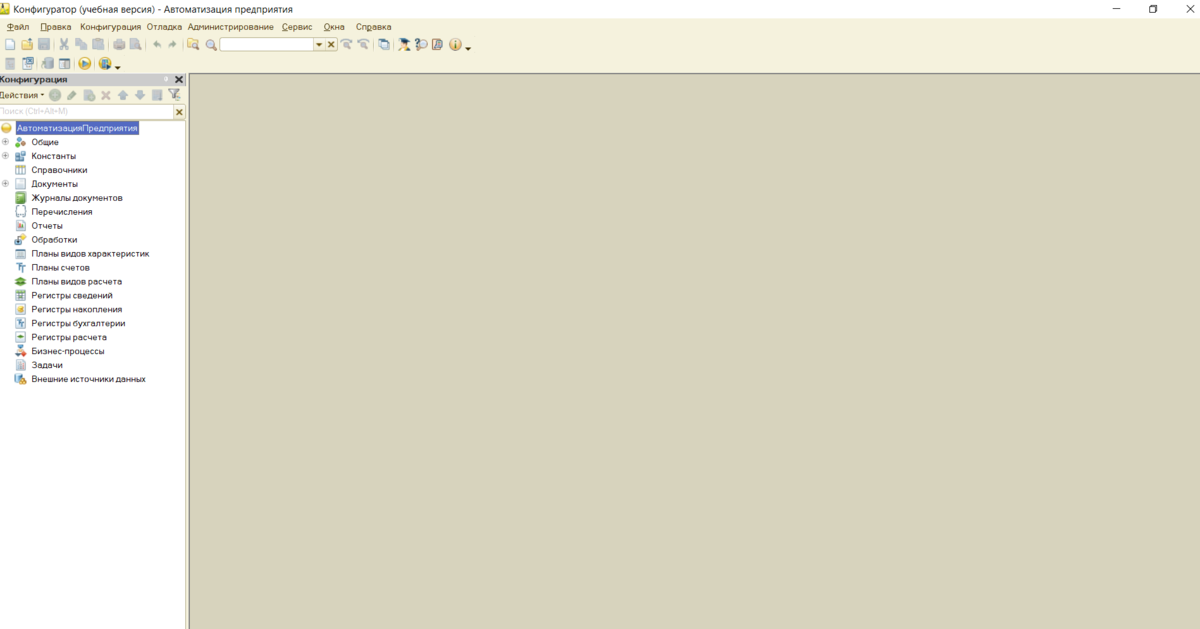Expand the Константы tree node
Screen dimensions: 1200x629
(5, 156)
